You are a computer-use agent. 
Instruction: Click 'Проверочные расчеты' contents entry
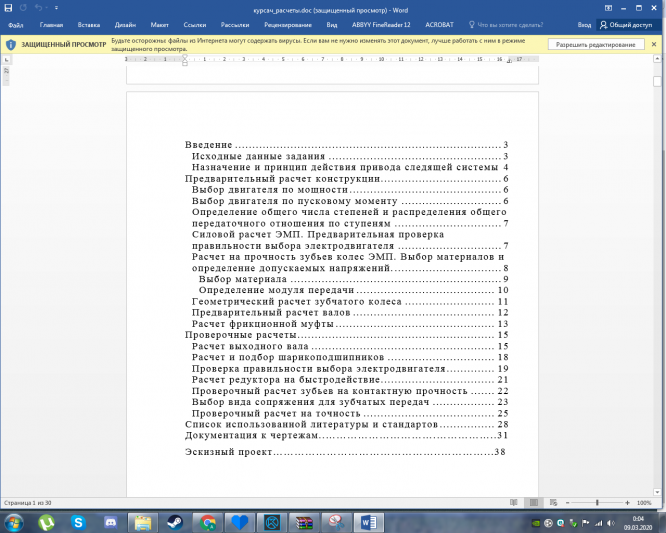click(x=240, y=335)
